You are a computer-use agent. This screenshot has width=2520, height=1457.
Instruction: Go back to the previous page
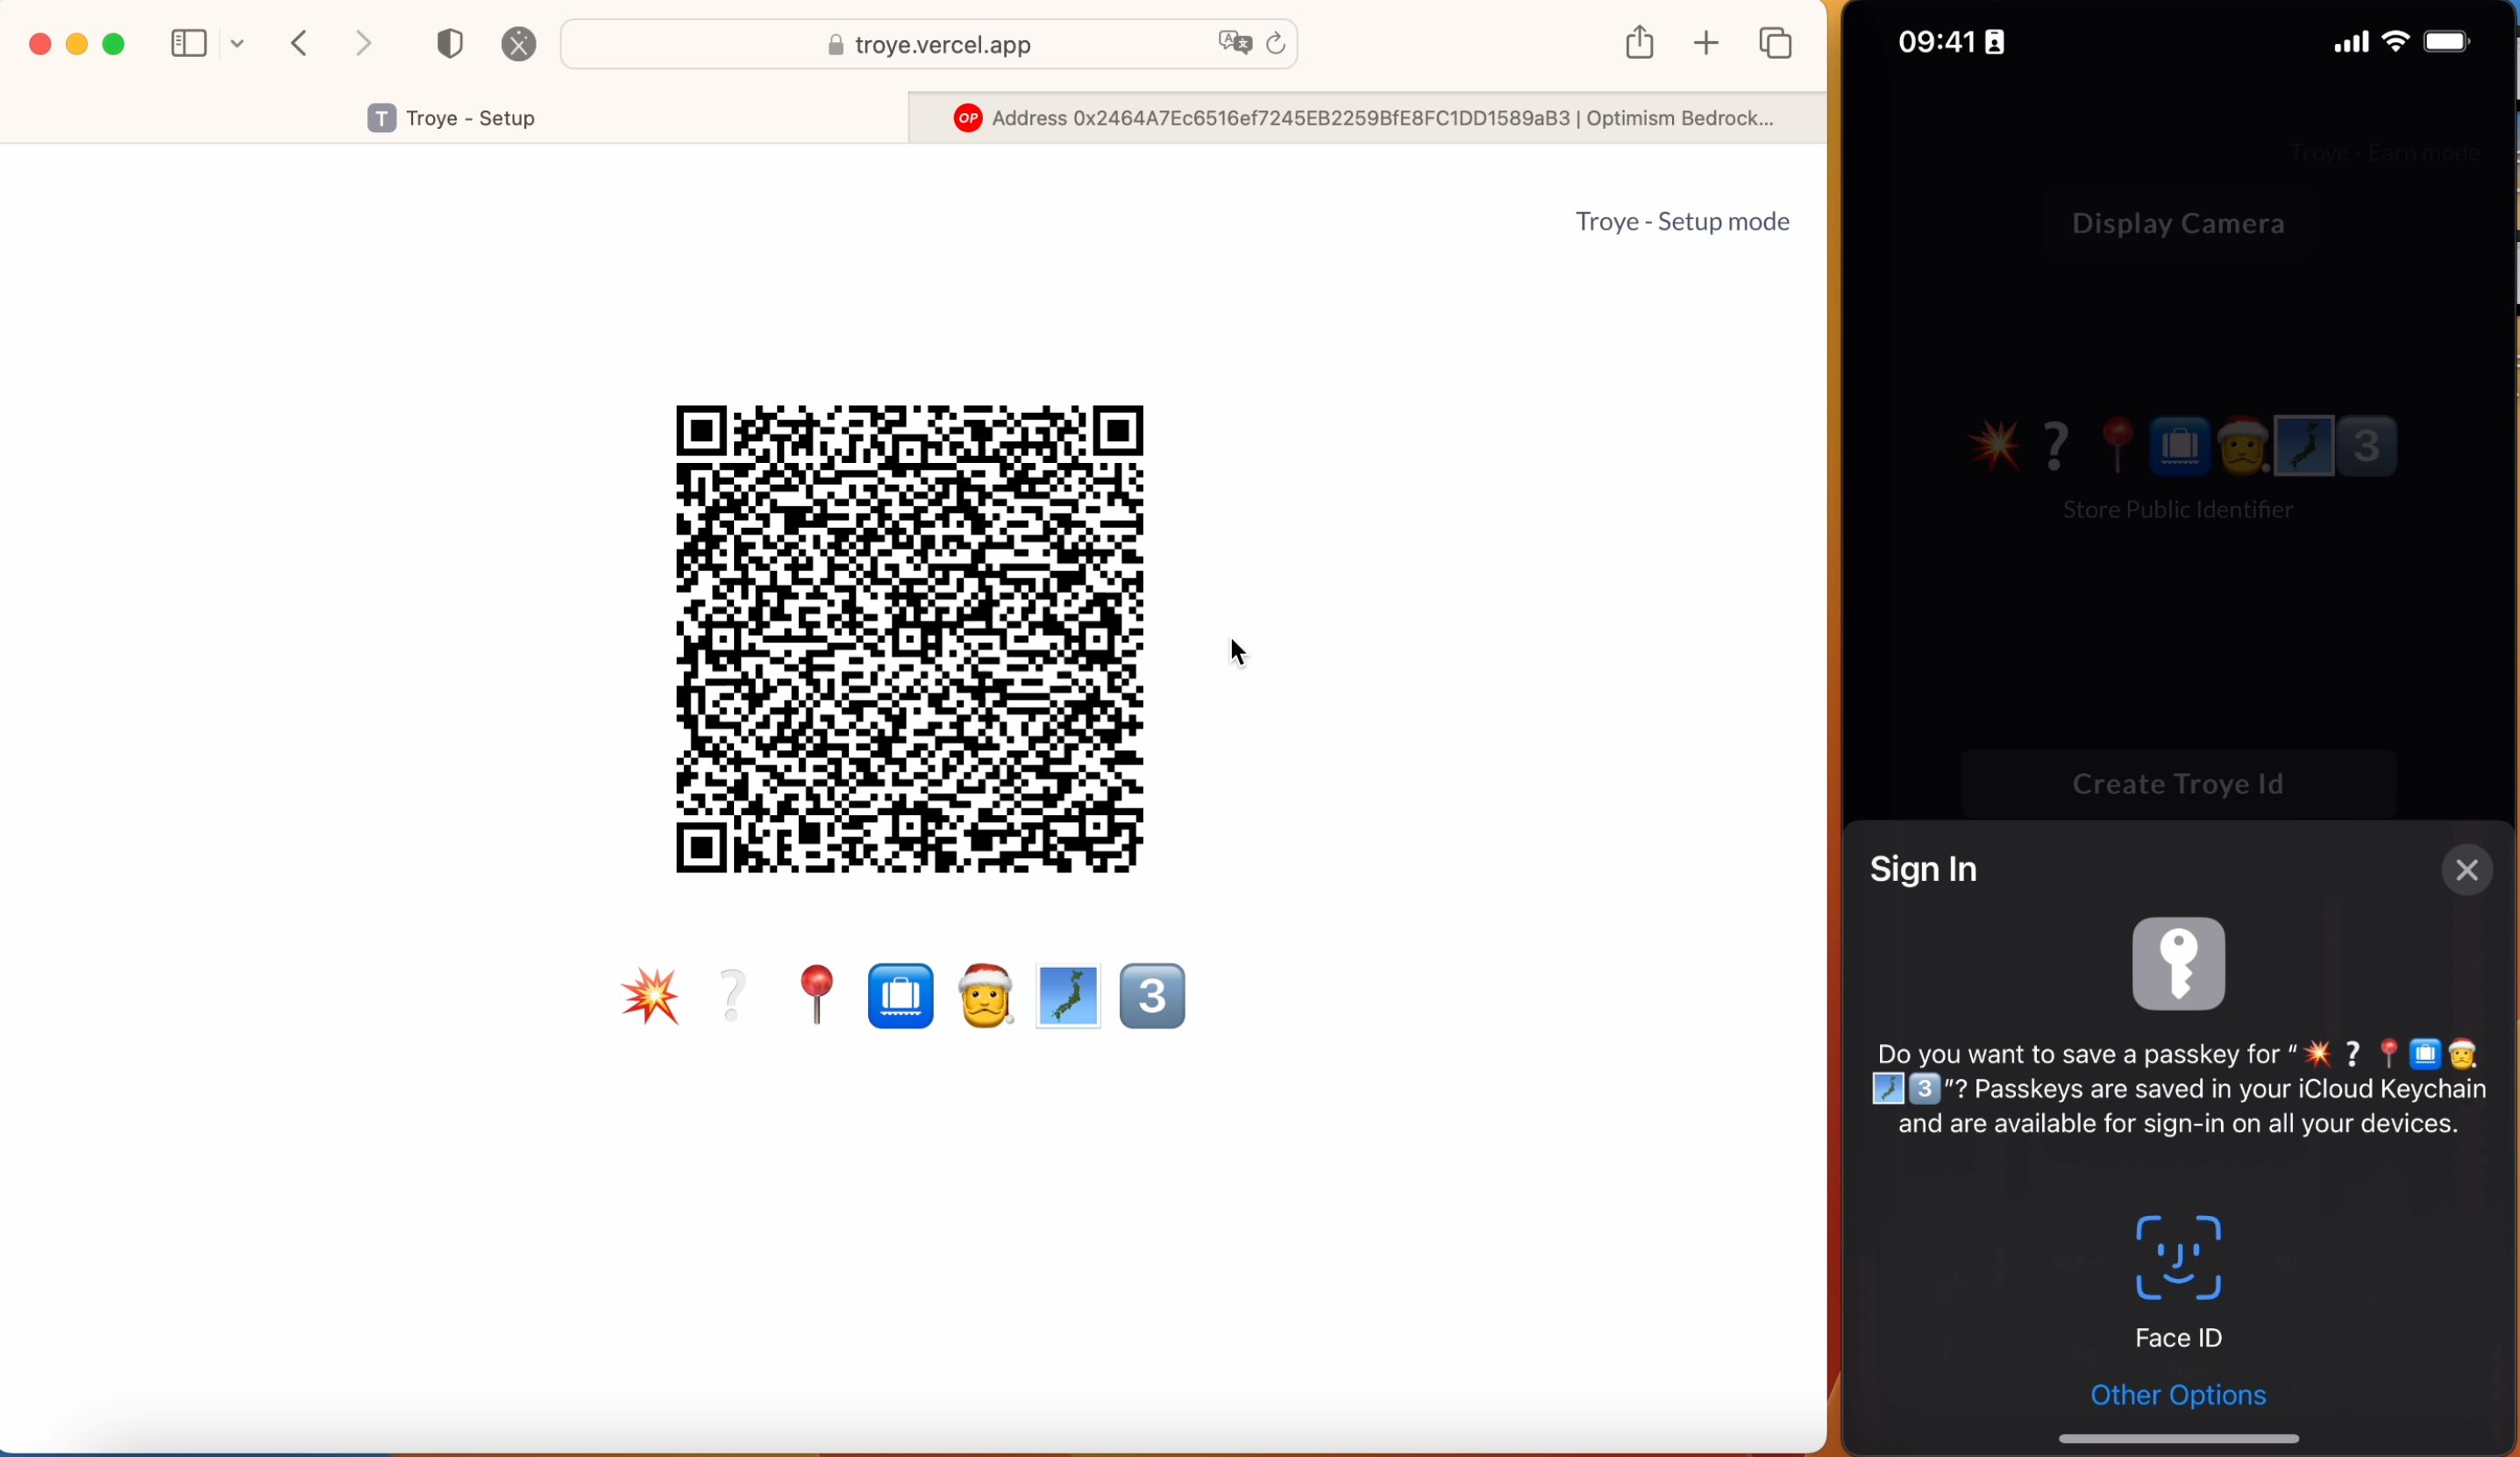(x=299, y=44)
